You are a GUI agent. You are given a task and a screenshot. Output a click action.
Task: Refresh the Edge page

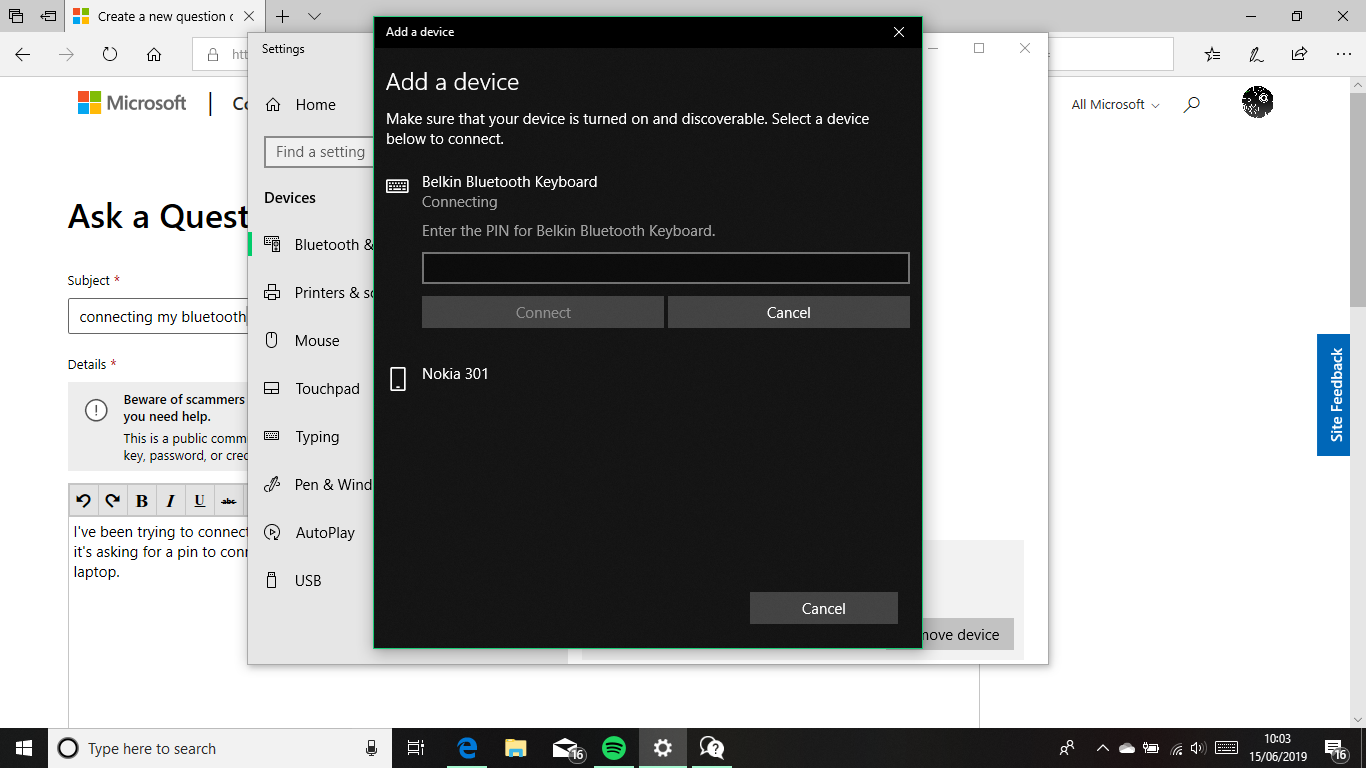point(110,55)
